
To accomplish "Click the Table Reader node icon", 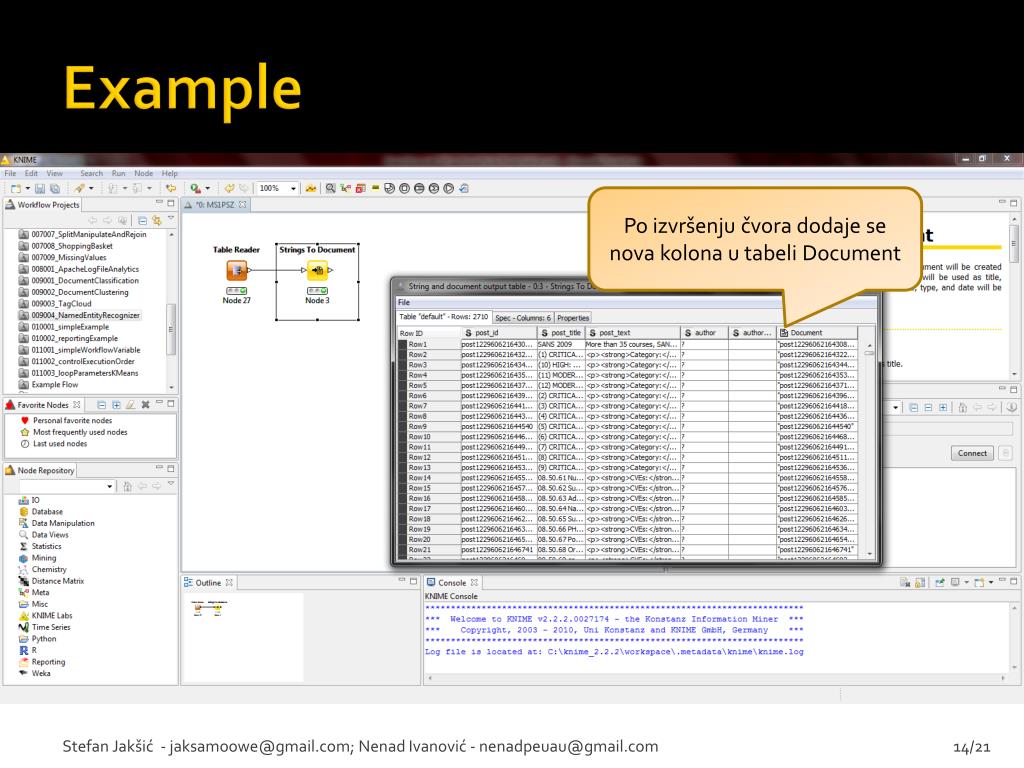I will (x=236, y=270).
